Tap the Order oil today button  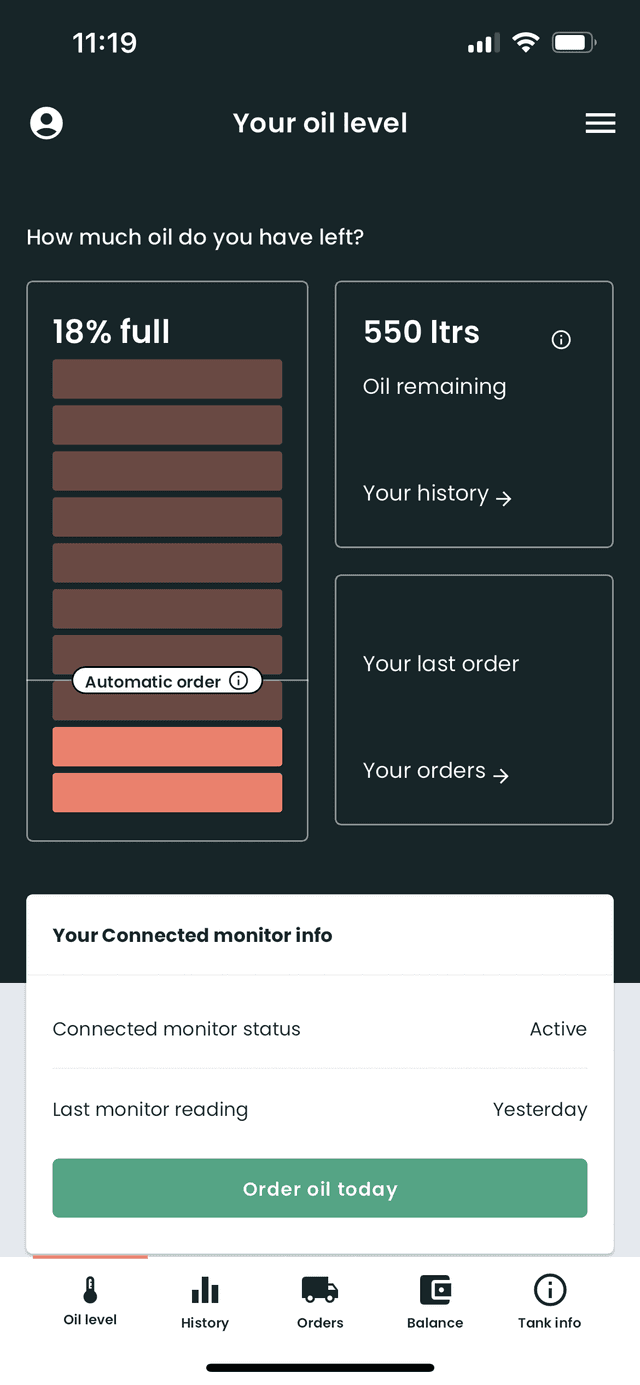tap(320, 1189)
